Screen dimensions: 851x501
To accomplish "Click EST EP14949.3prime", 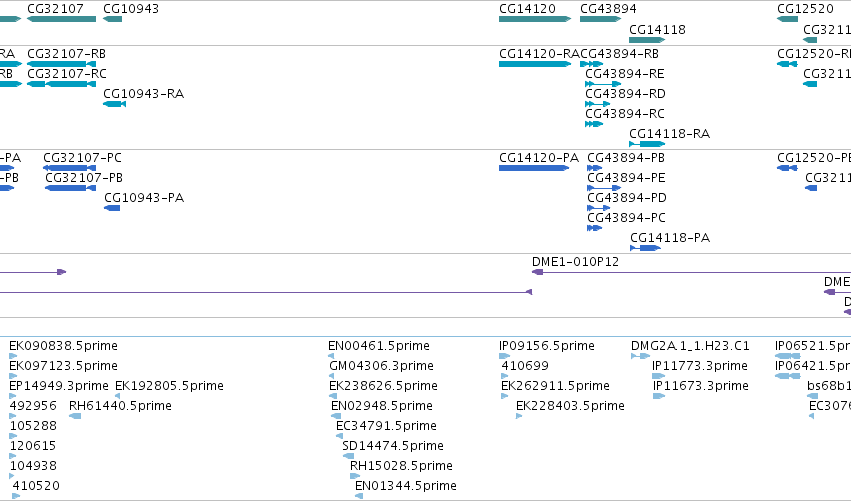I will tap(12, 396).
